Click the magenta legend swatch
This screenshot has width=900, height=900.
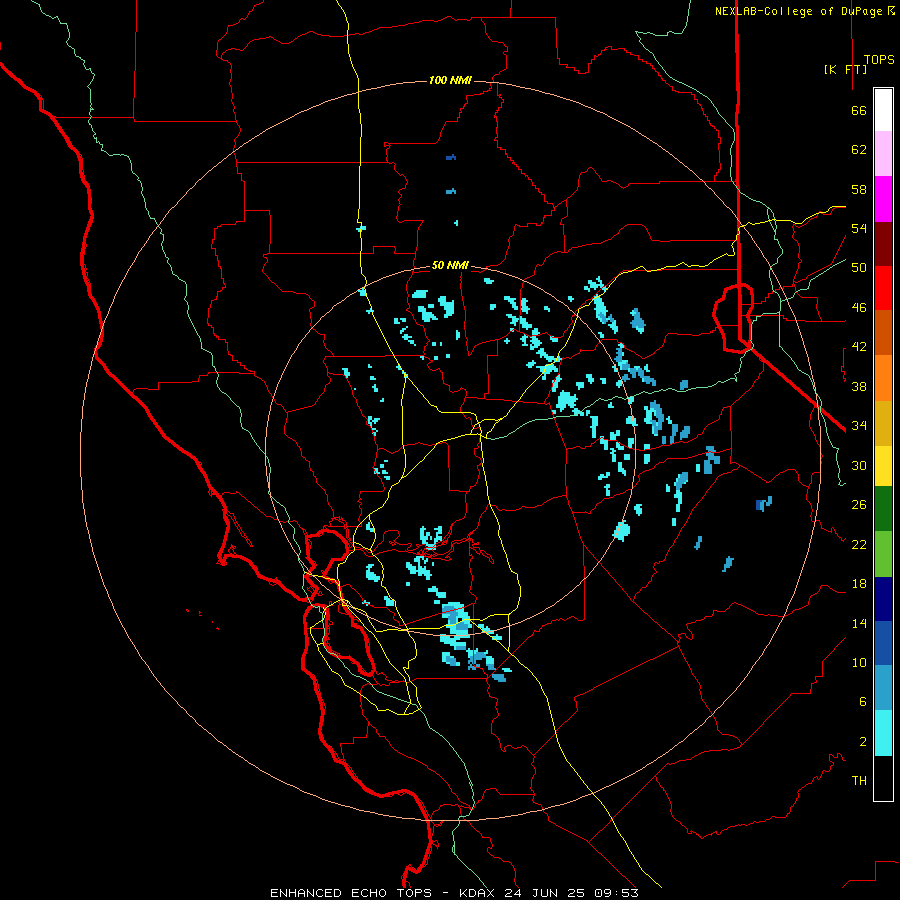coord(883,199)
